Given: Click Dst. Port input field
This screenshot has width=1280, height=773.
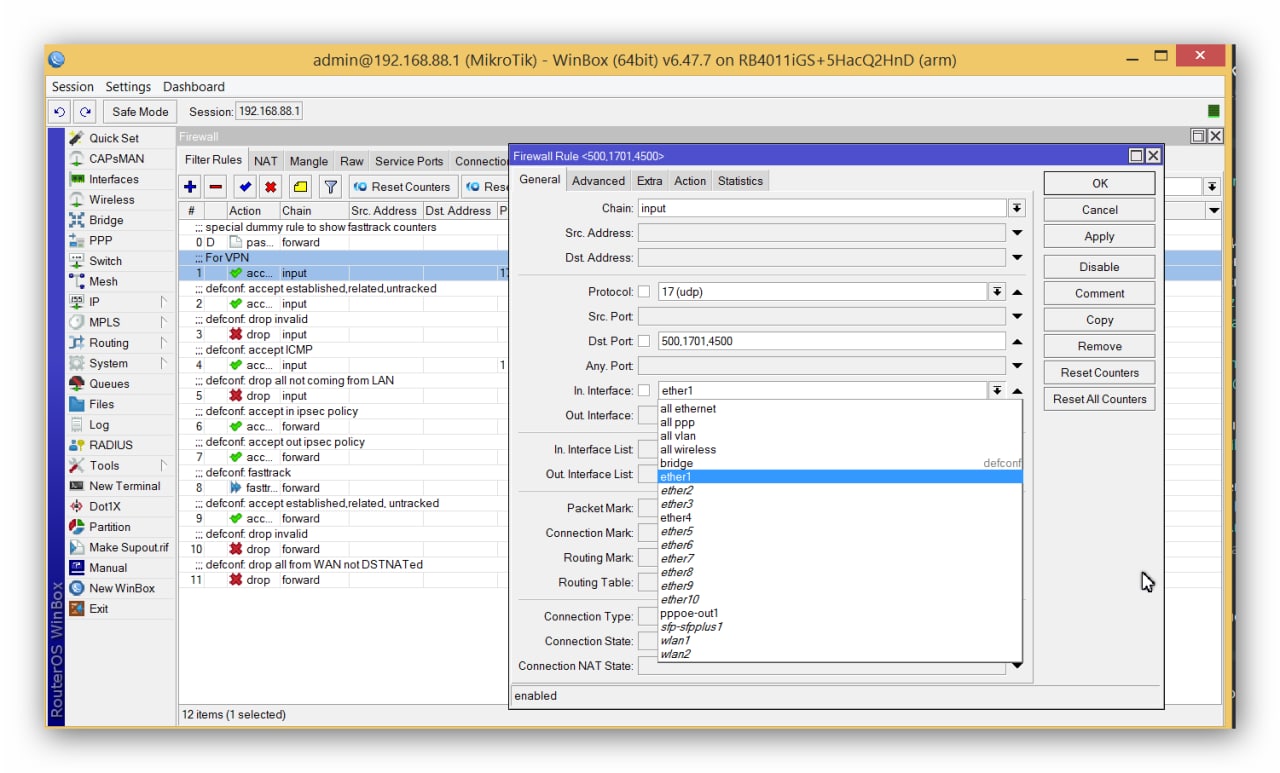Looking at the screenshot, I should tap(831, 341).
